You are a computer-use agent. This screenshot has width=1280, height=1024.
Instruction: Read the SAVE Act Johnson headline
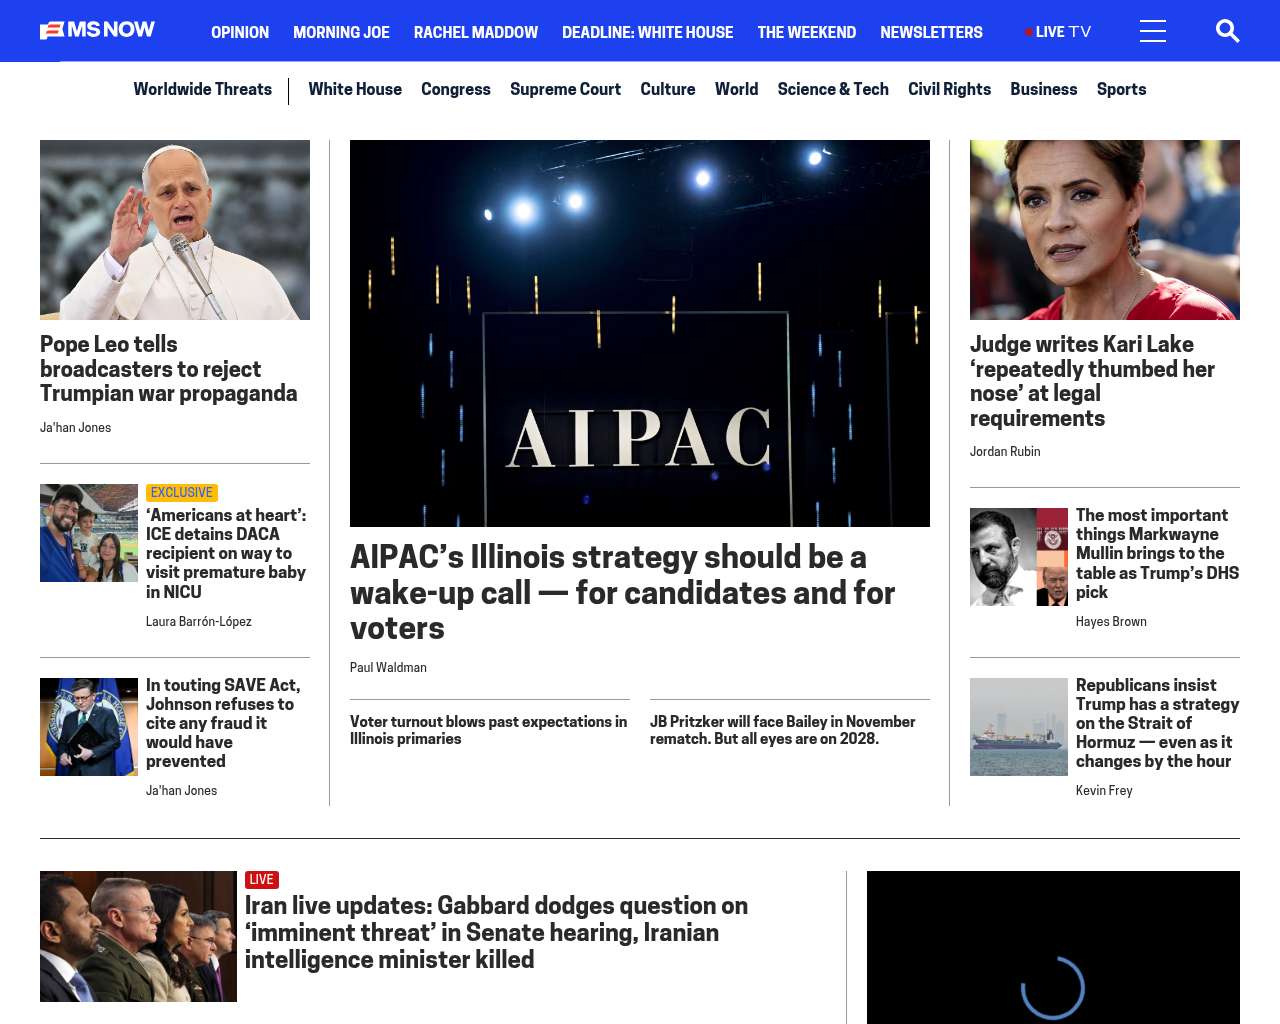tap(223, 723)
